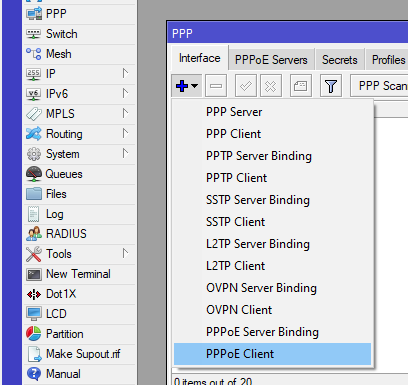408x385 pixels.
Task: Open the funnel filter icon
Action: click(x=331, y=86)
